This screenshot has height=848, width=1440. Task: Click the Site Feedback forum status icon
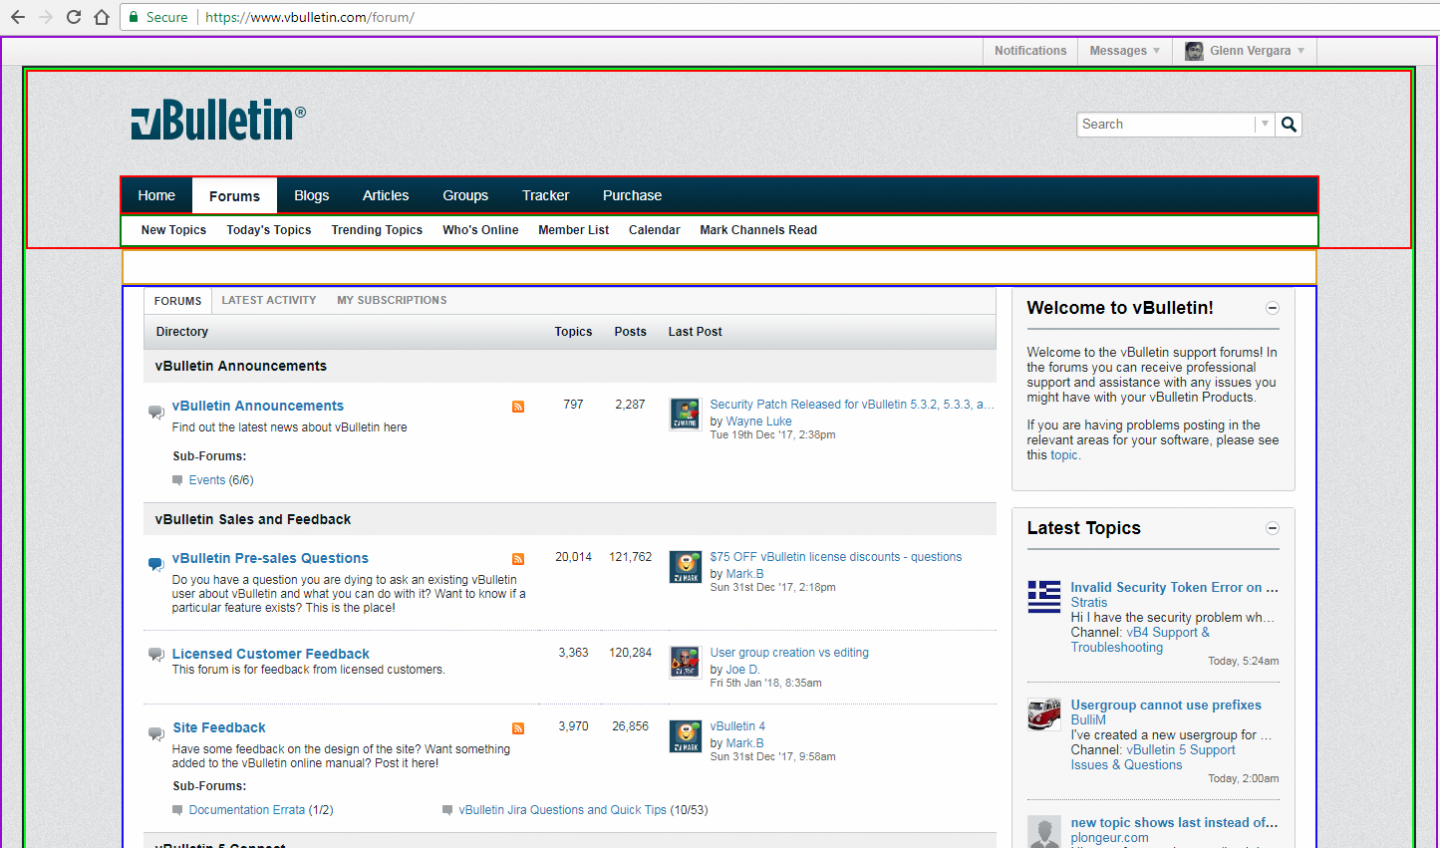pos(156,734)
